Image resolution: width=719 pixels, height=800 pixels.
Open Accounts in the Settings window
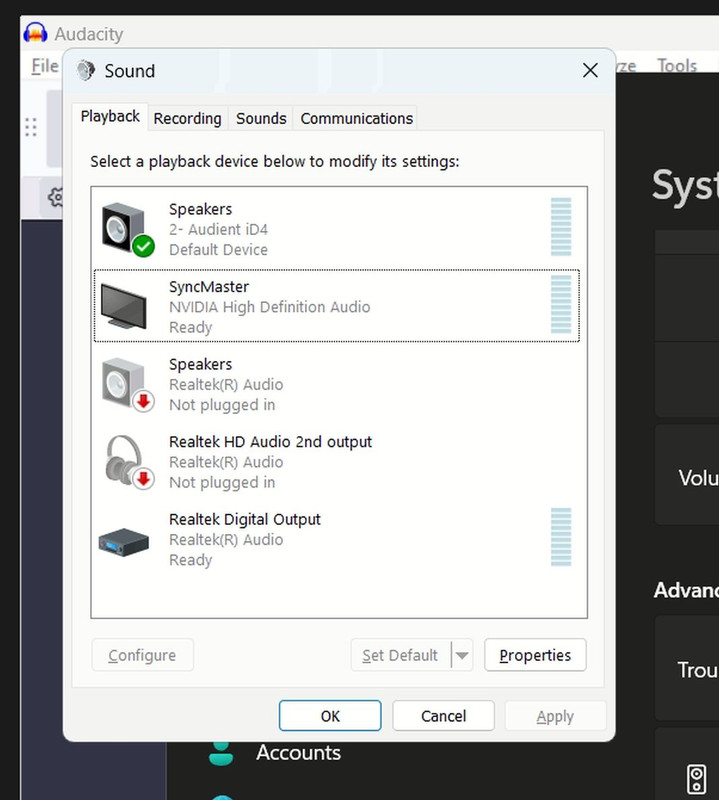click(299, 753)
